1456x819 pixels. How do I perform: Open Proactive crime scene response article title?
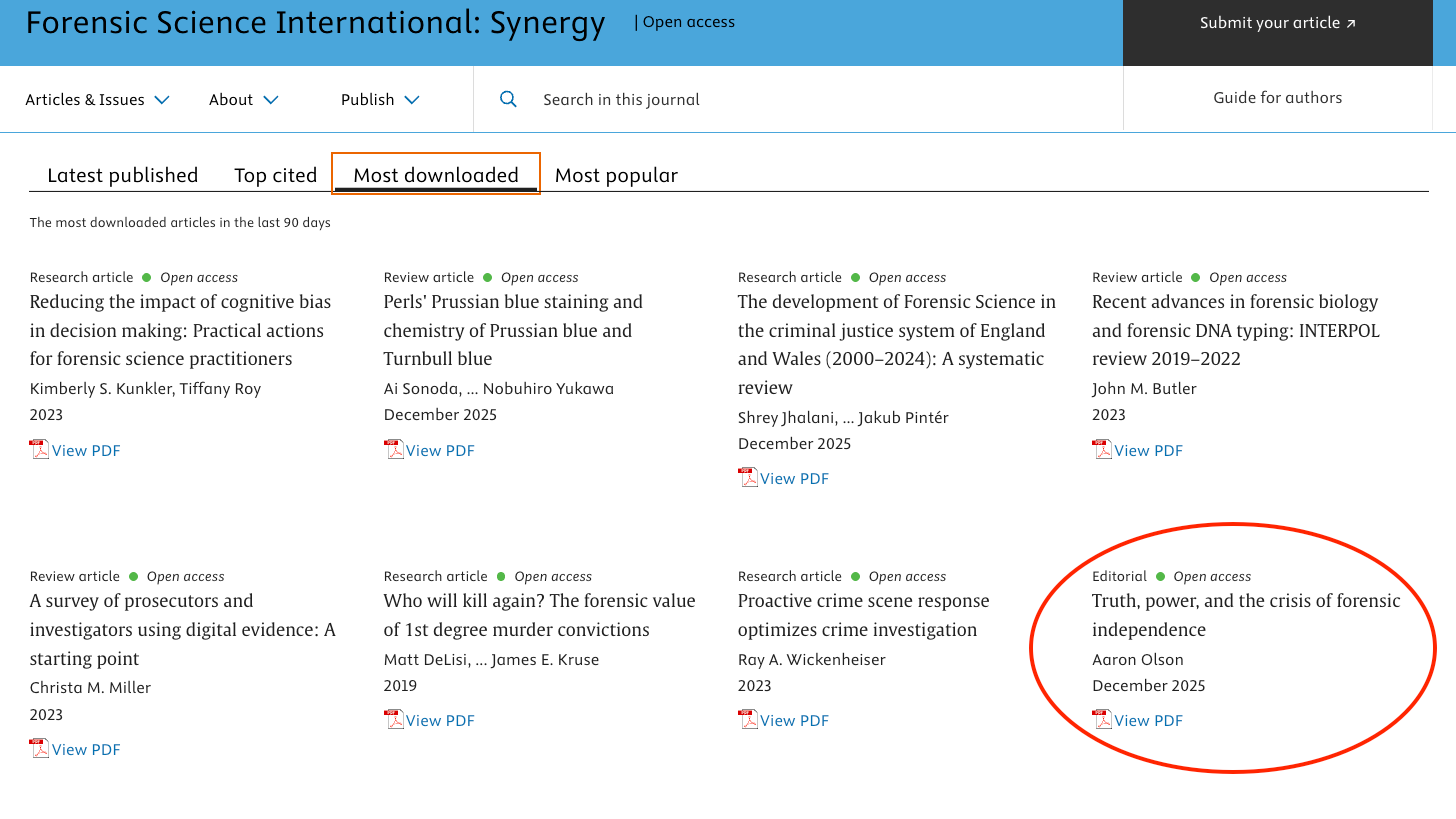click(864, 615)
